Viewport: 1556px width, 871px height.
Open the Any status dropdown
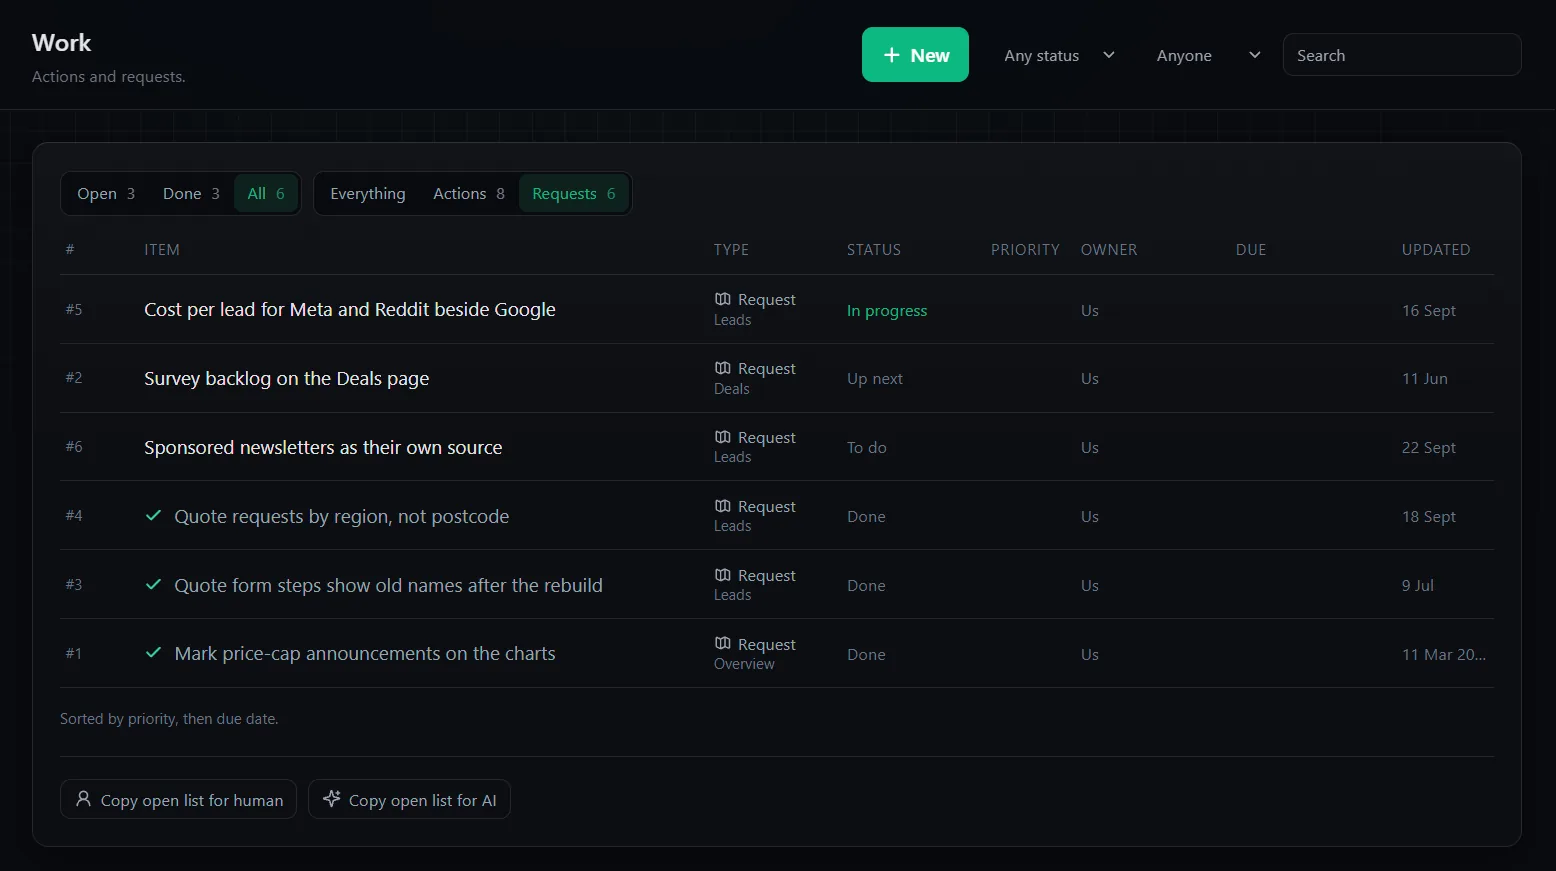tap(1060, 55)
